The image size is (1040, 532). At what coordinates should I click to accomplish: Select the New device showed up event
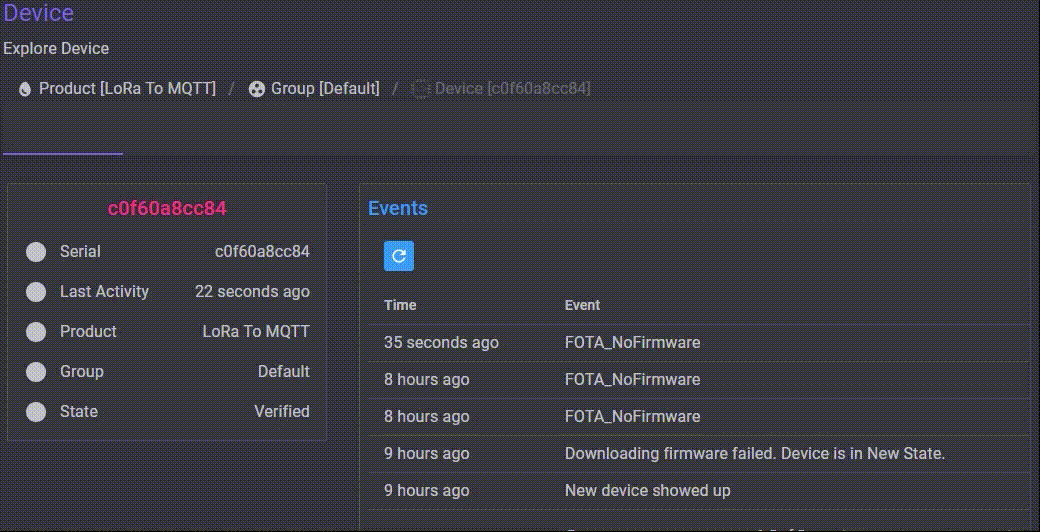pos(647,491)
